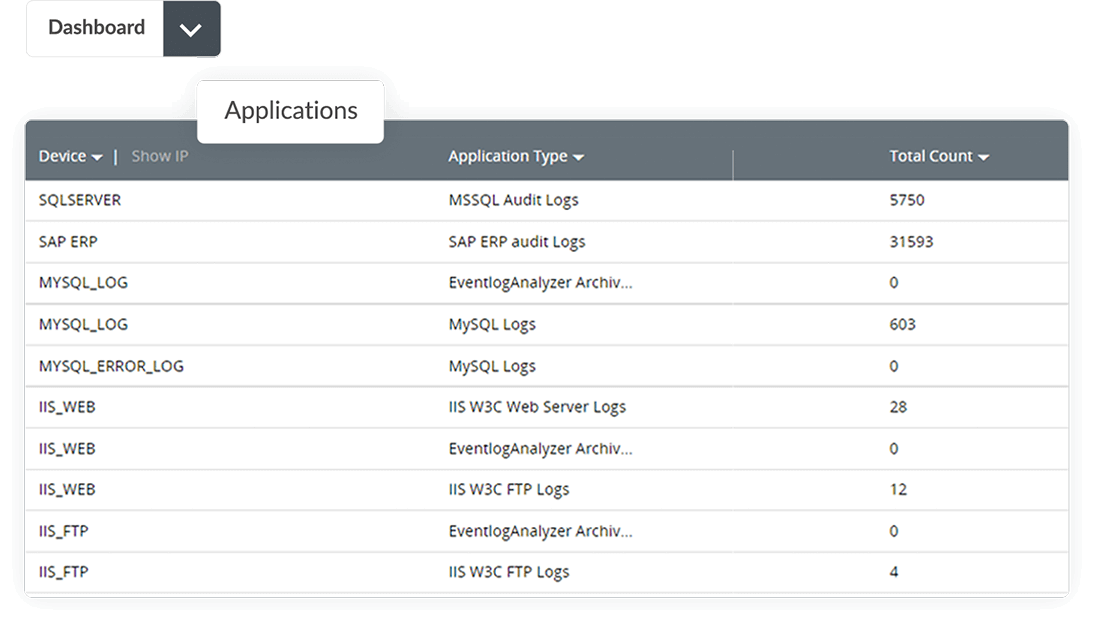Click the 5750 total count value
The width and height of the screenshot is (1094, 622).
907,200
